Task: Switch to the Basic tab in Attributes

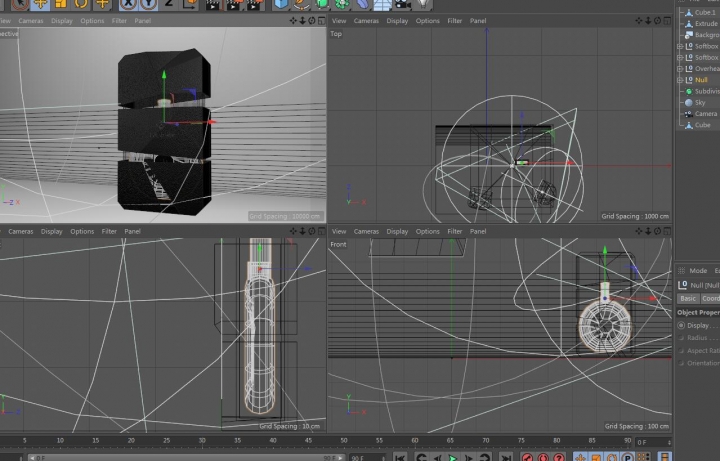Action: 688,298
